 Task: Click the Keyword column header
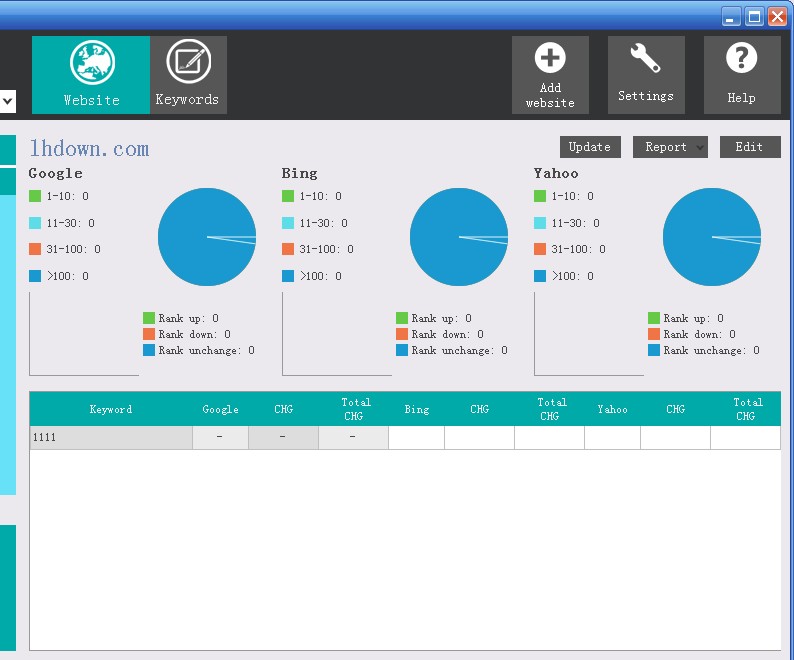(111, 409)
